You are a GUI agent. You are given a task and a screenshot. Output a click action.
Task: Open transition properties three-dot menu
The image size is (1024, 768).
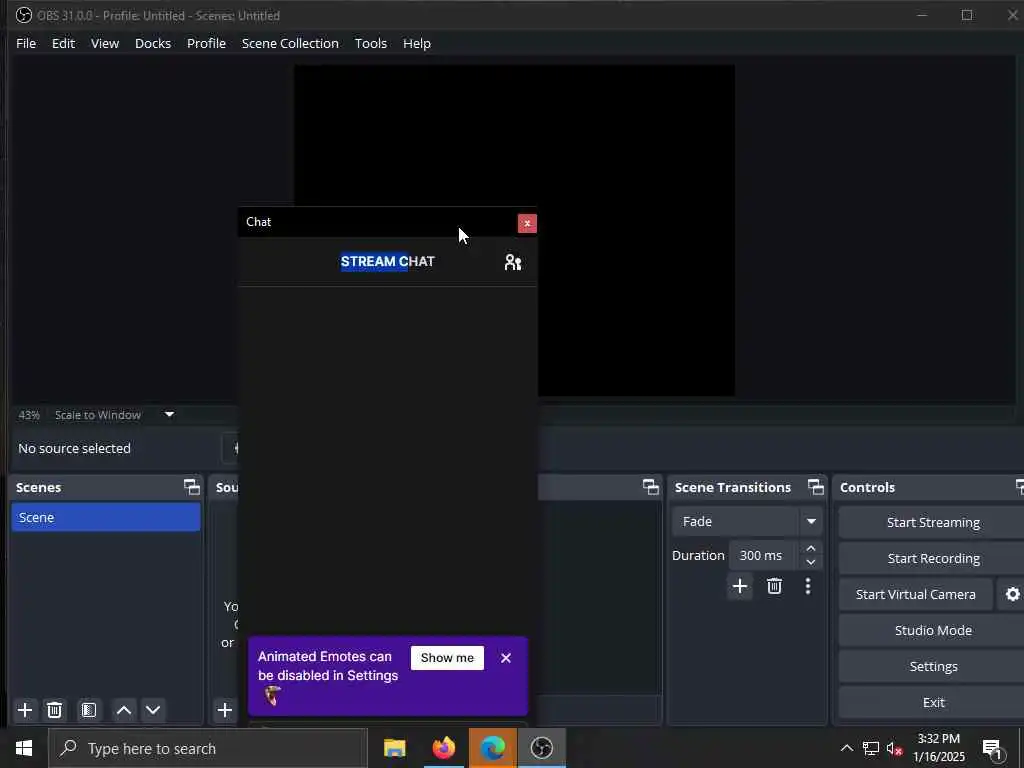pyautogui.click(x=808, y=586)
